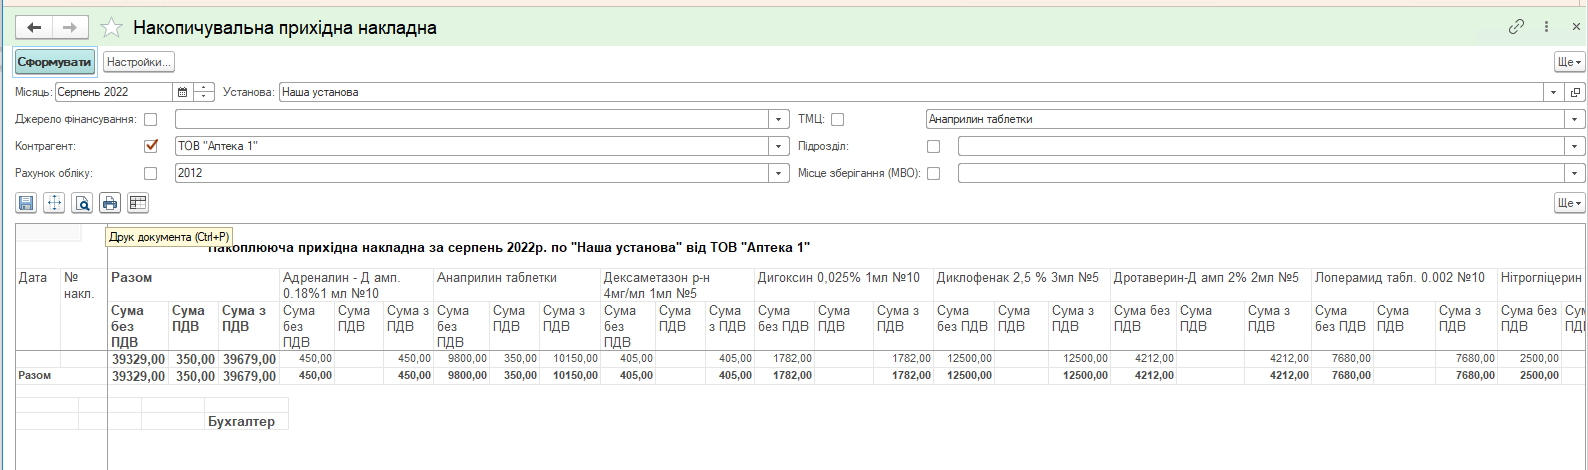Click the back navigation arrow
Image resolution: width=1588 pixels, height=470 pixels.
pos(34,28)
